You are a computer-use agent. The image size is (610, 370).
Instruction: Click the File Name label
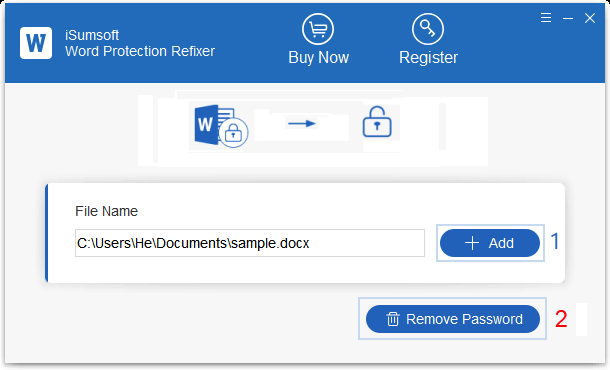point(106,211)
